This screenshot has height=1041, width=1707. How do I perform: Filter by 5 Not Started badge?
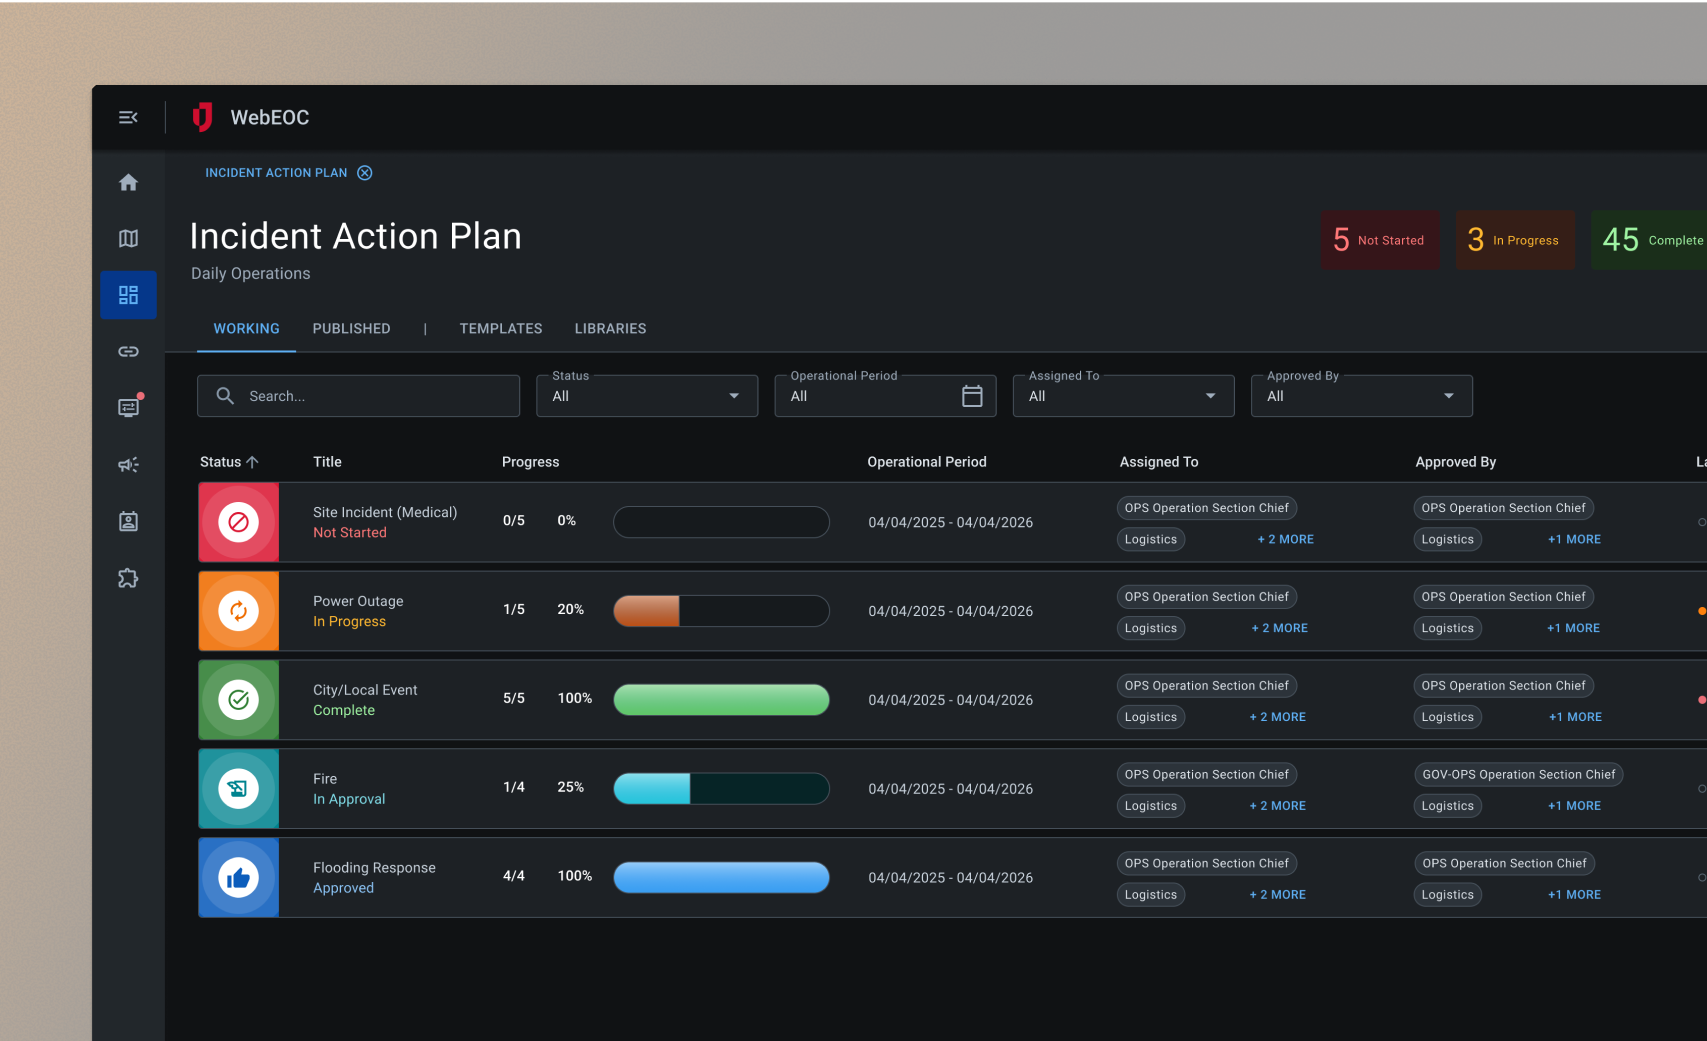[1379, 240]
